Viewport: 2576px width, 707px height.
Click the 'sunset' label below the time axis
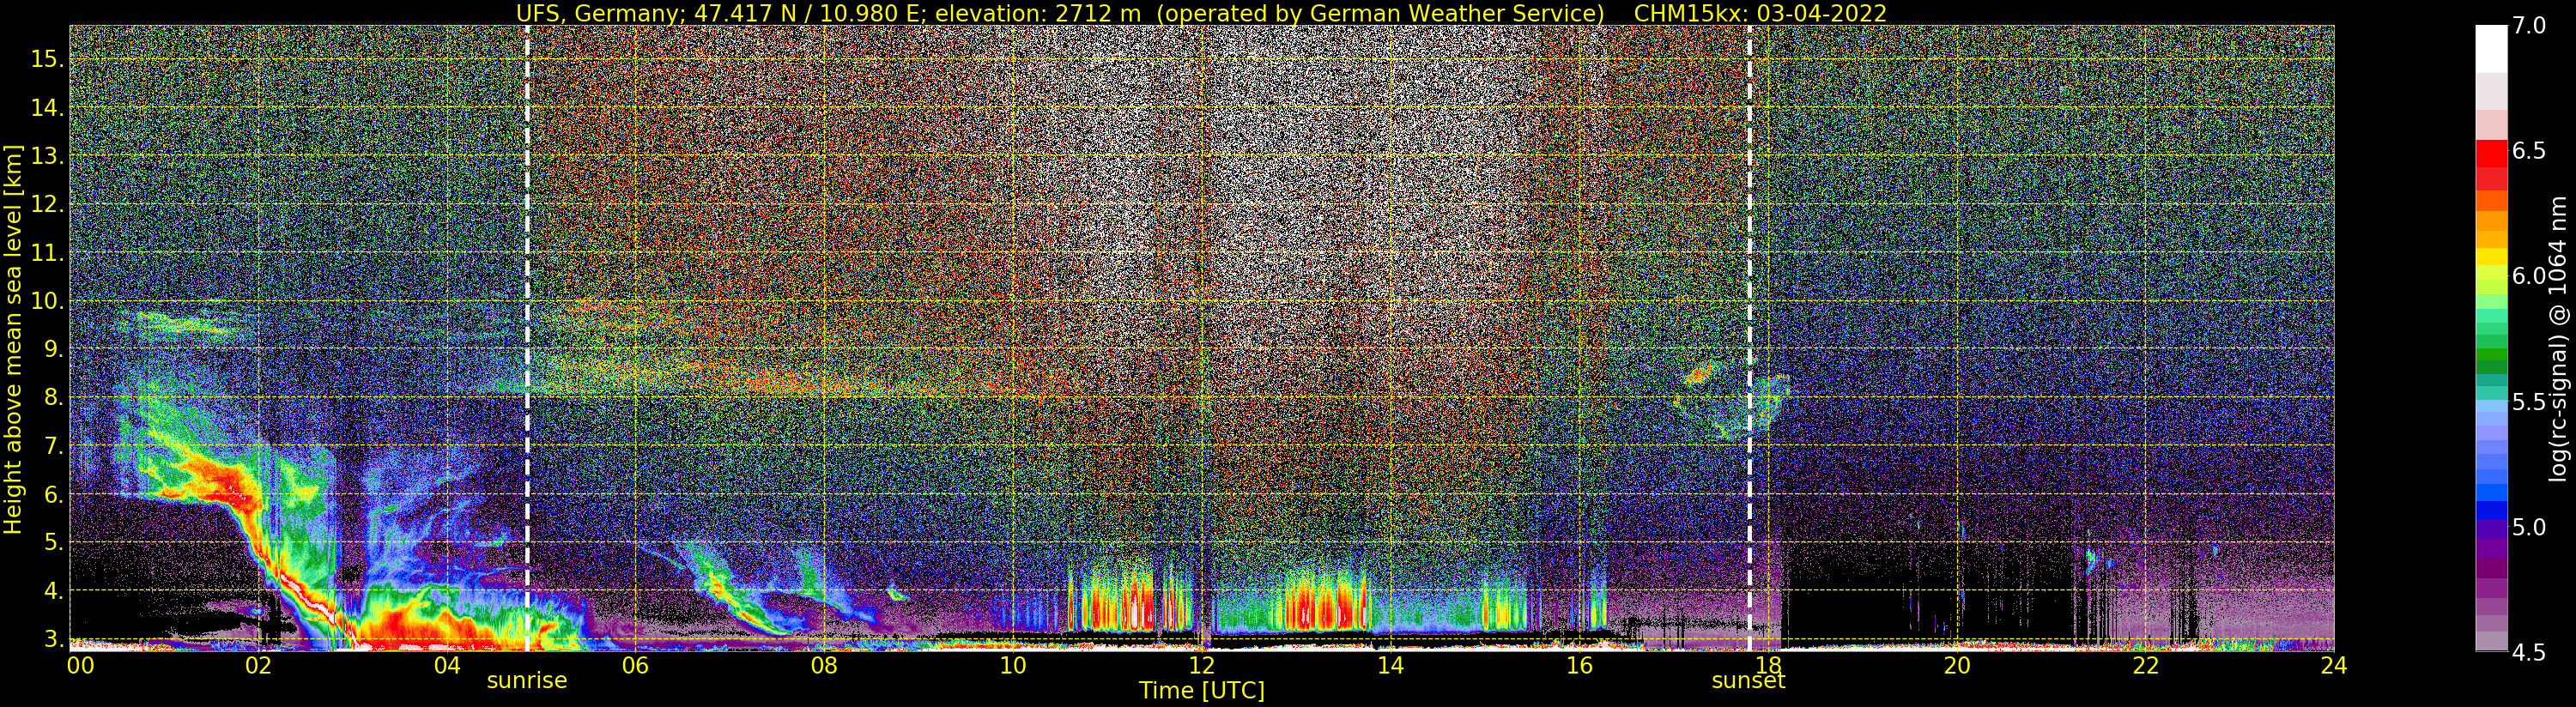pyautogui.click(x=1749, y=681)
